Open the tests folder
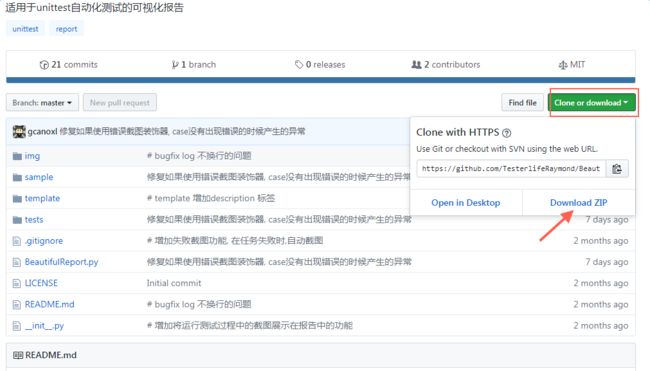The image size is (650, 371). pyautogui.click(x=34, y=219)
